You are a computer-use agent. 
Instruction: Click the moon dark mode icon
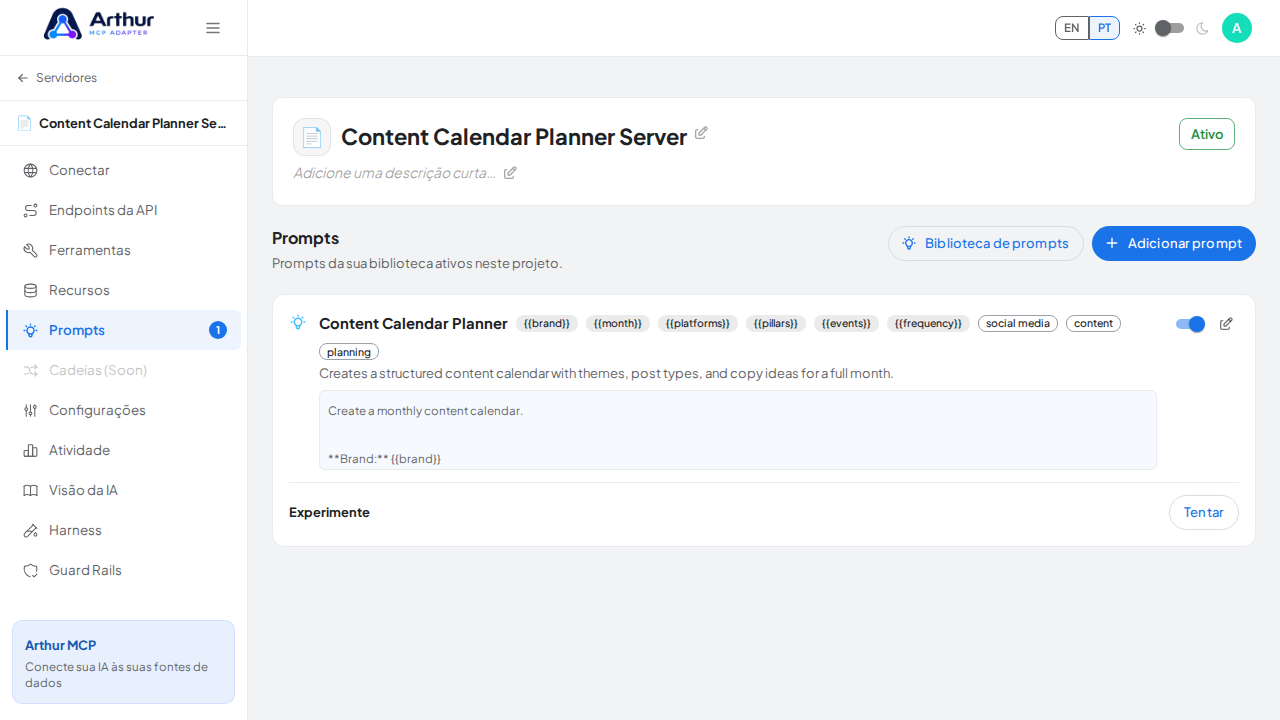[x=1202, y=28]
